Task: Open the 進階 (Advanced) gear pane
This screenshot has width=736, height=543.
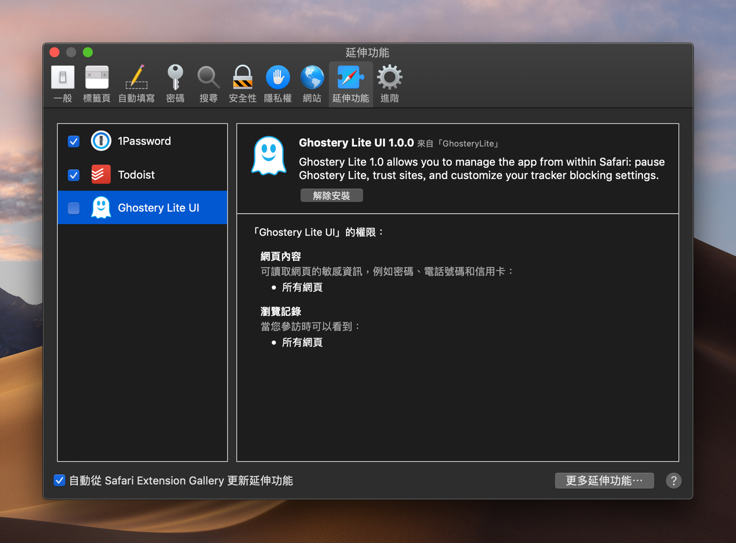Action: point(390,84)
